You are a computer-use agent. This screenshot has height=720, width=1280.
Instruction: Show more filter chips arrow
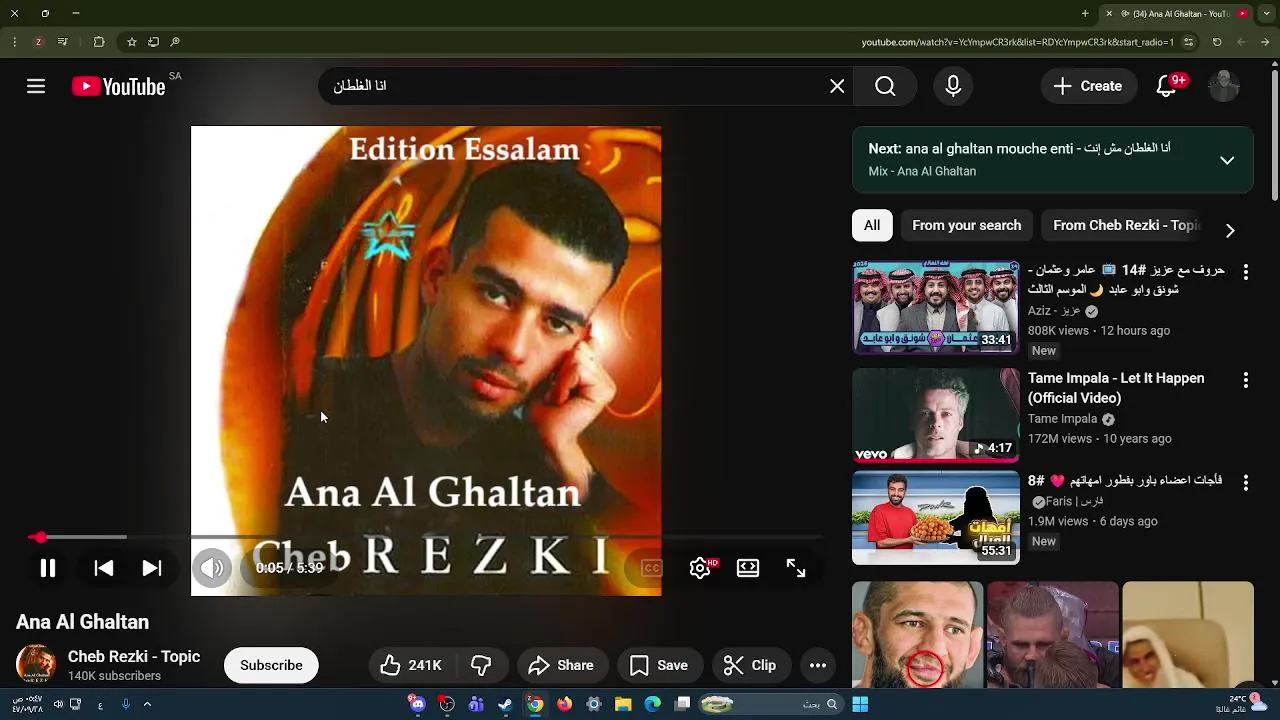click(x=1230, y=230)
